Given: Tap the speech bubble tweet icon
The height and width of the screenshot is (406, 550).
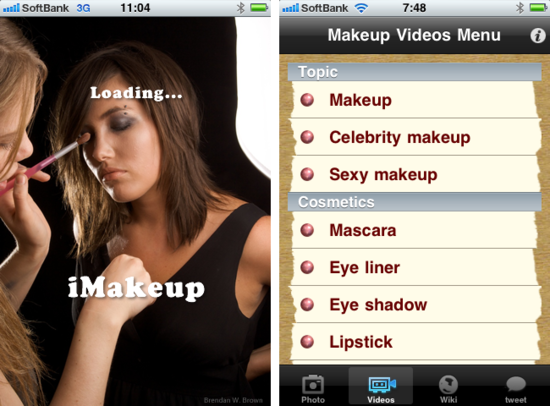Looking at the screenshot, I should coord(516,384).
